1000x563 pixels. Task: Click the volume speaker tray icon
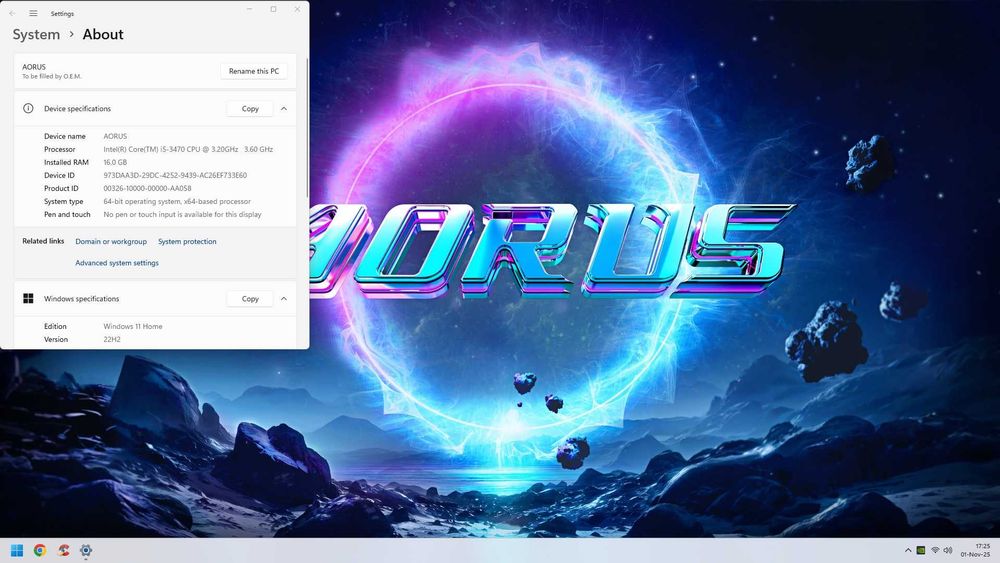pyautogui.click(x=948, y=550)
